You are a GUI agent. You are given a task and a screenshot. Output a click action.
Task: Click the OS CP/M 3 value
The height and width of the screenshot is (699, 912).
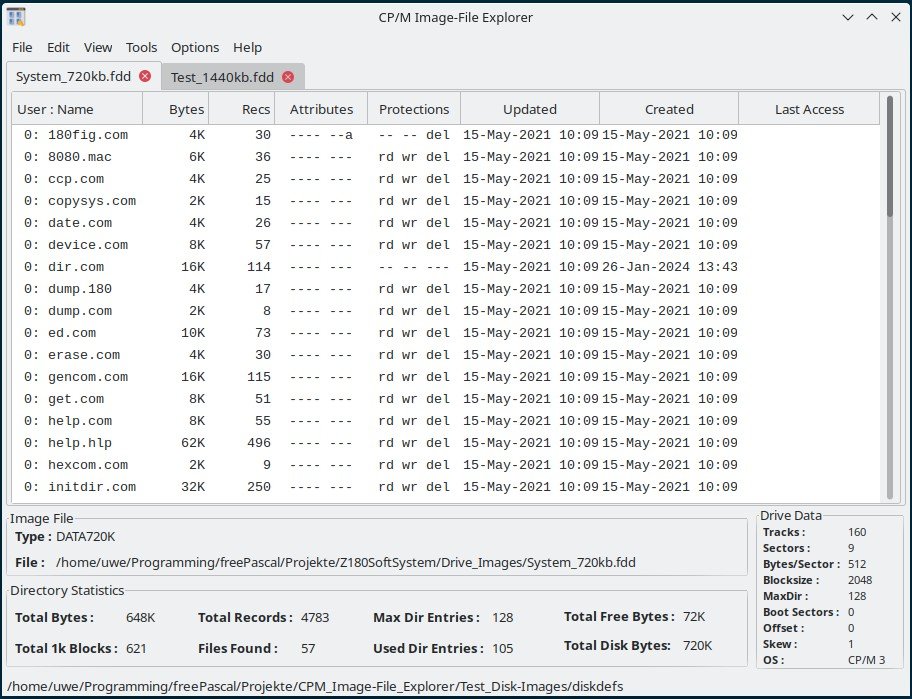(867, 660)
